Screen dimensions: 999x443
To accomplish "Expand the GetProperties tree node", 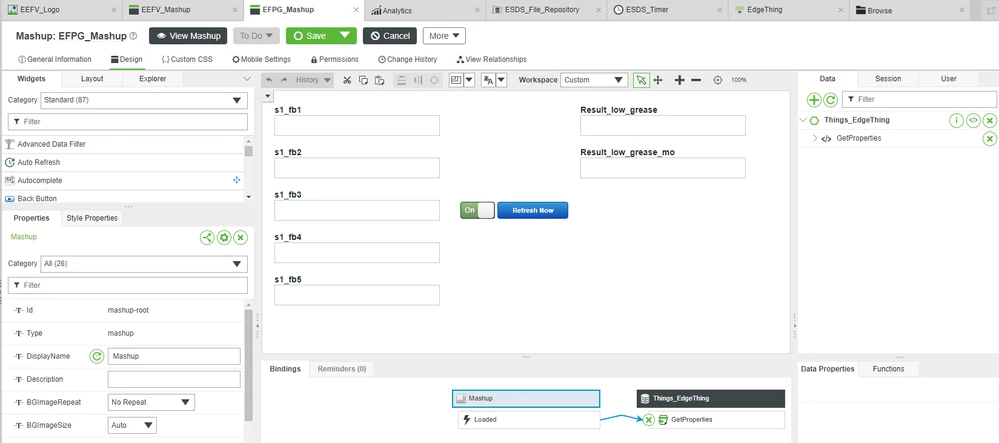I will coord(814,138).
